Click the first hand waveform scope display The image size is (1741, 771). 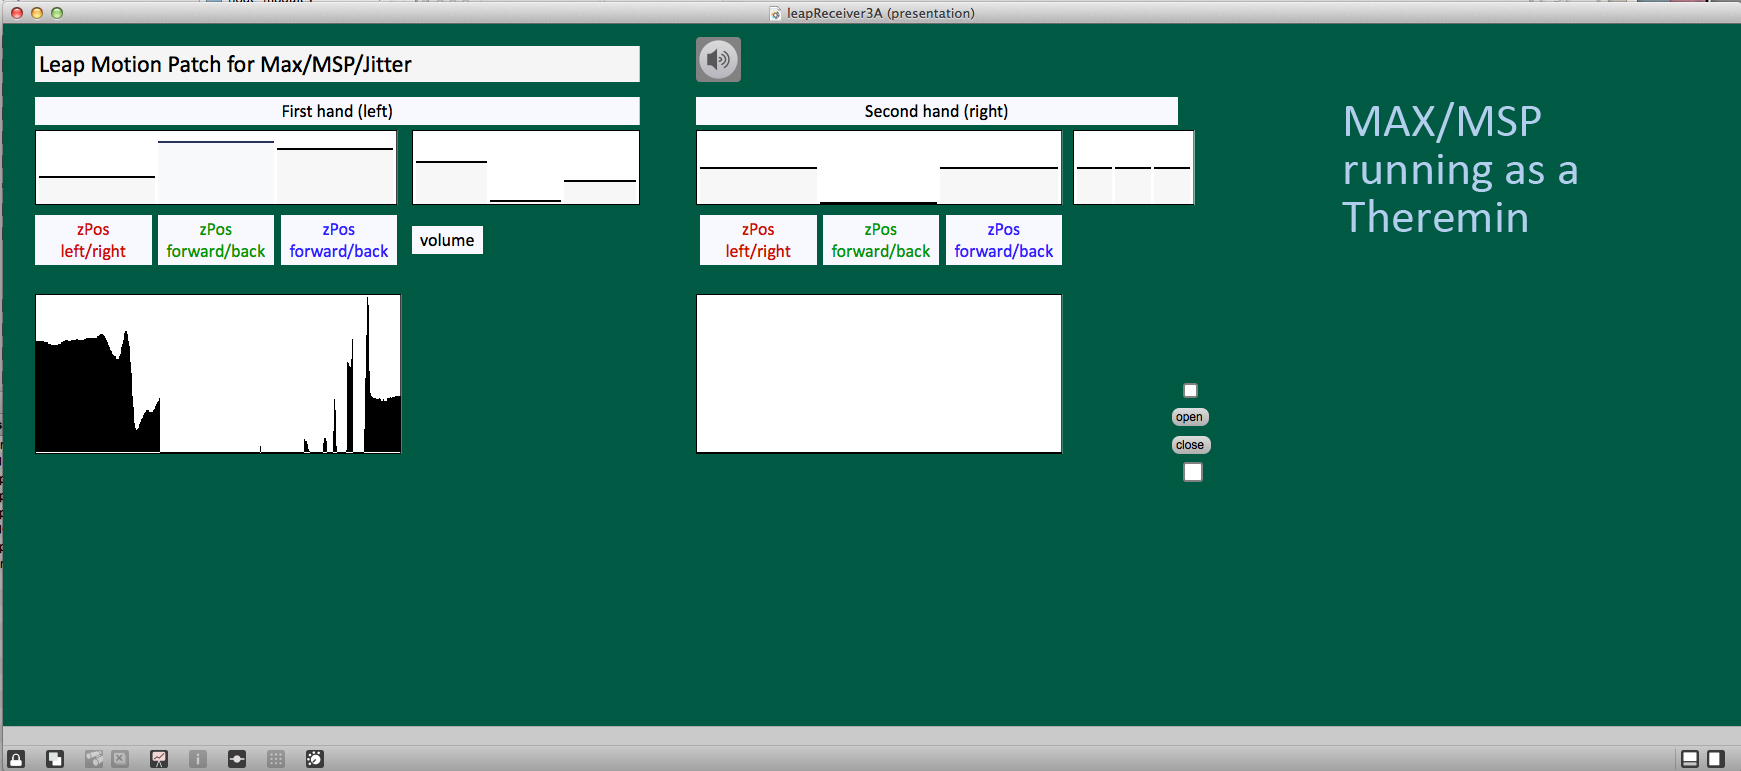click(x=218, y=374)
